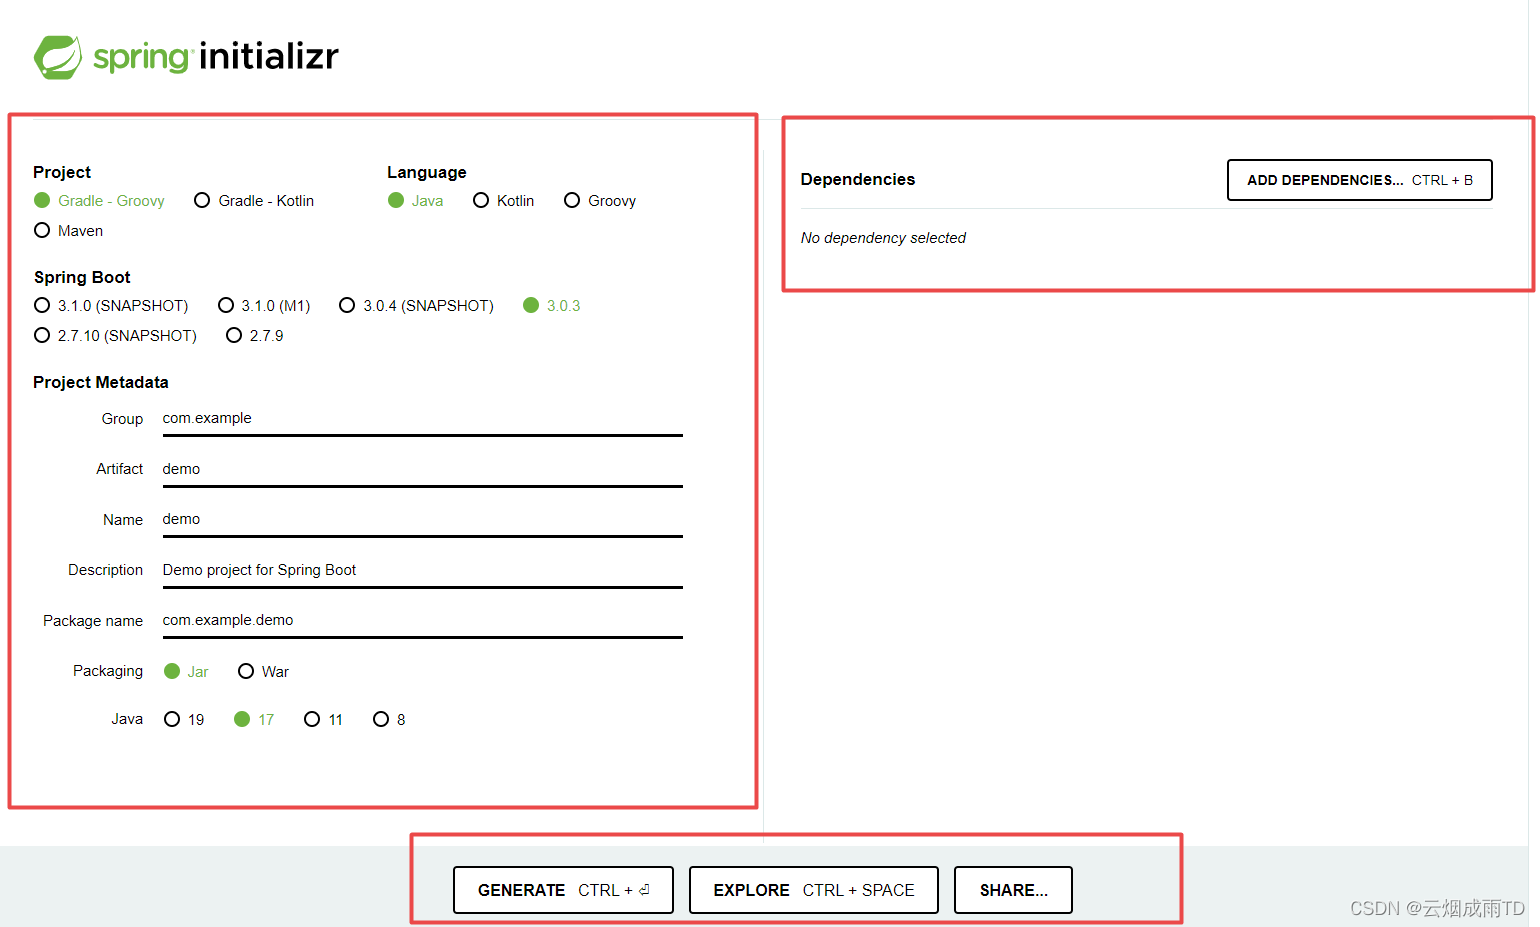Click the Share button
The image size is (1540, 927).
(x=1013, y=890)
